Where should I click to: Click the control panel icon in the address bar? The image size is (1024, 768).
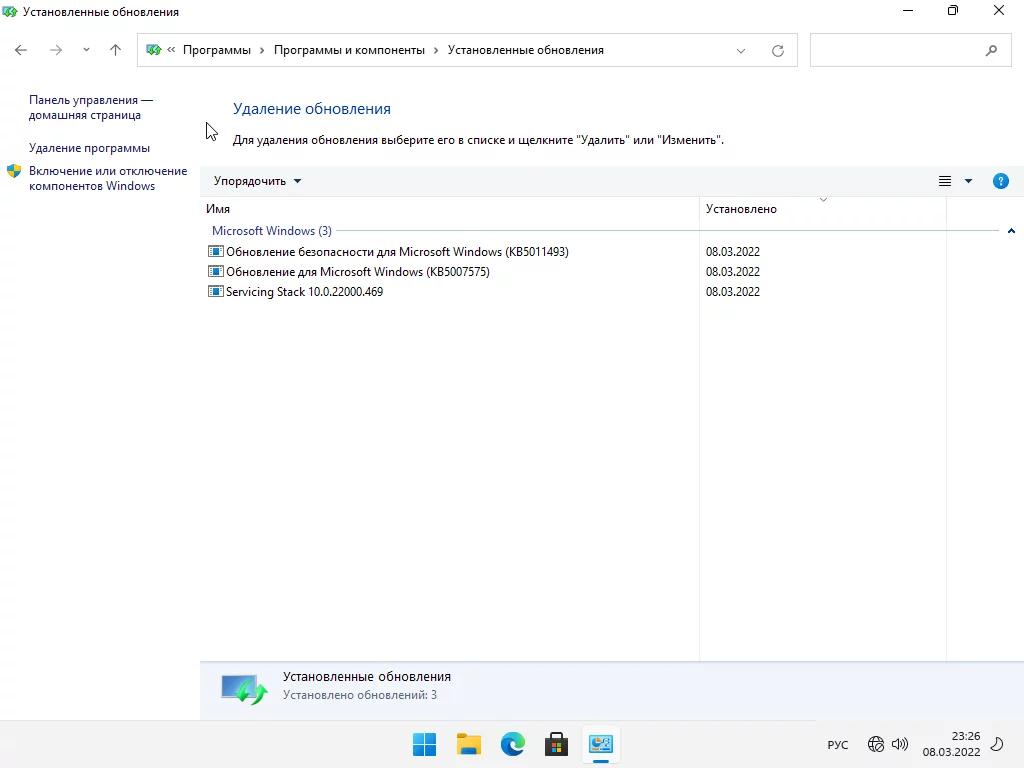[153, 50]
